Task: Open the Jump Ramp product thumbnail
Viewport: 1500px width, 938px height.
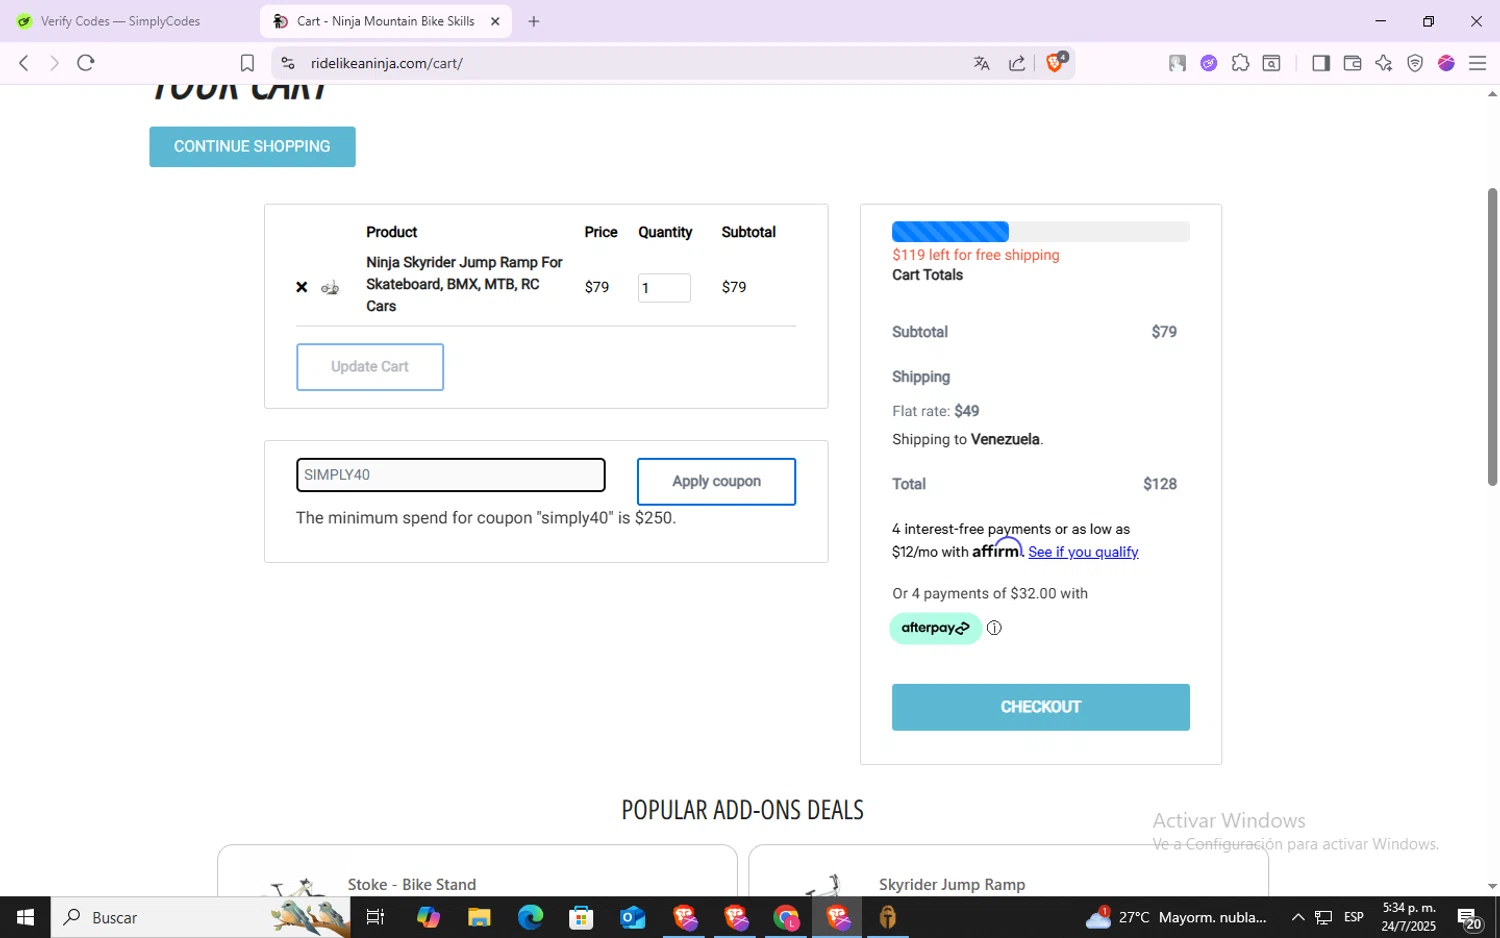Action: coord(330,288)
